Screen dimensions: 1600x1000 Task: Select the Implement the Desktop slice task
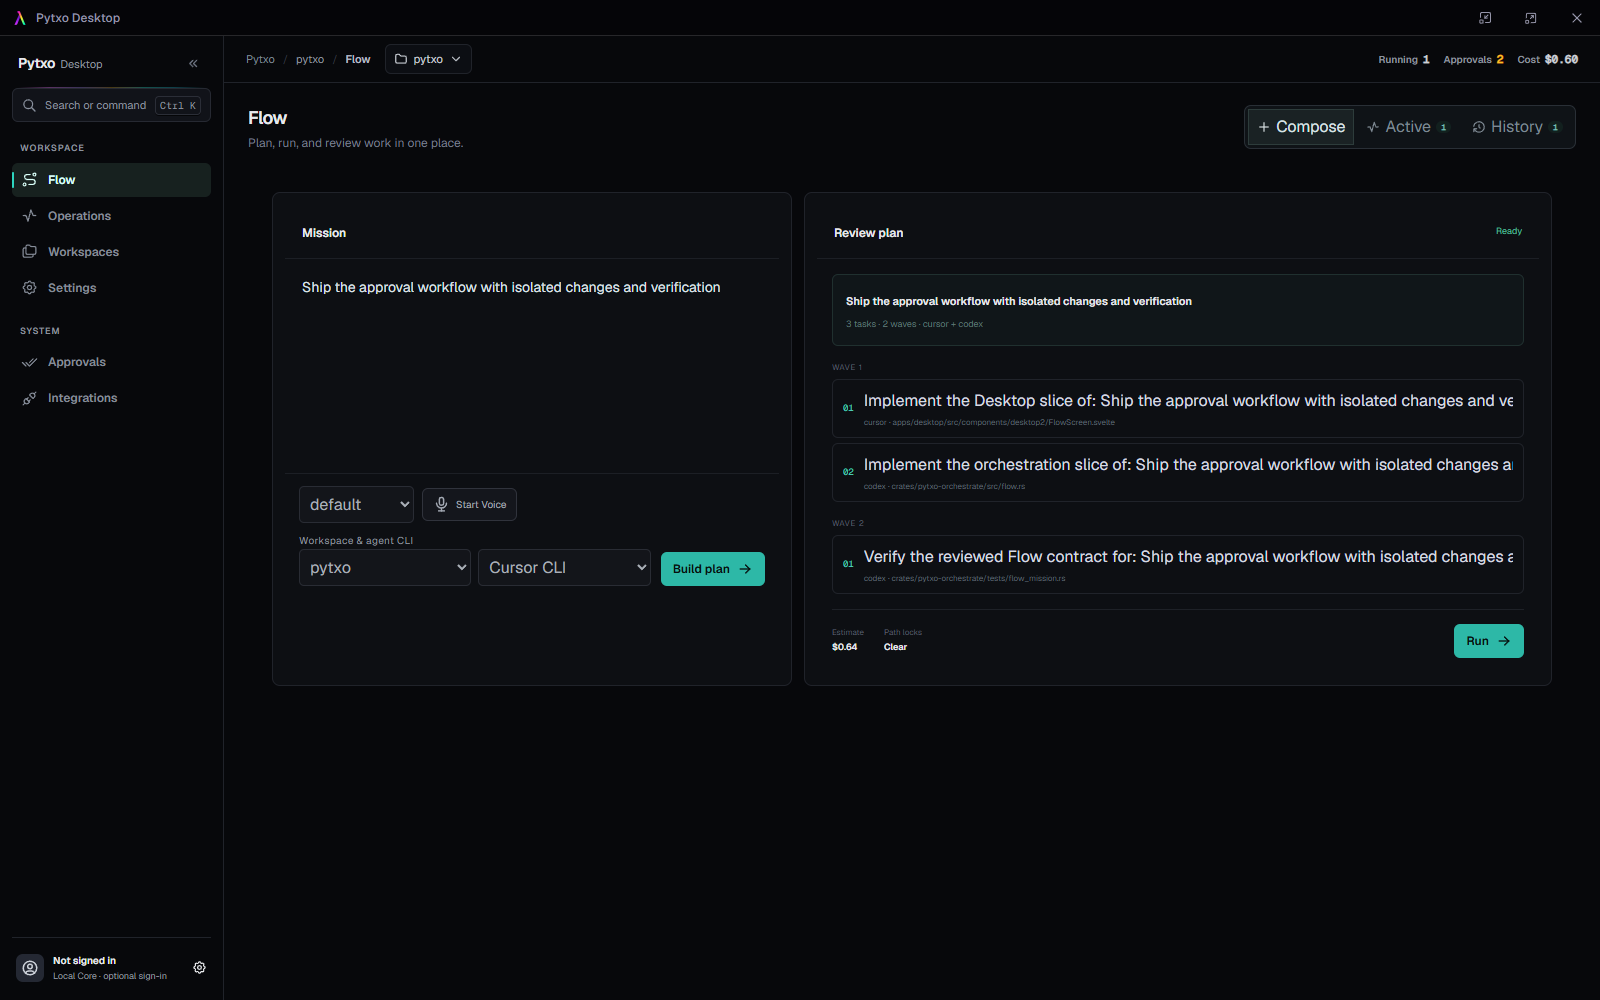pyautogui.click(x=1178, y=408)
